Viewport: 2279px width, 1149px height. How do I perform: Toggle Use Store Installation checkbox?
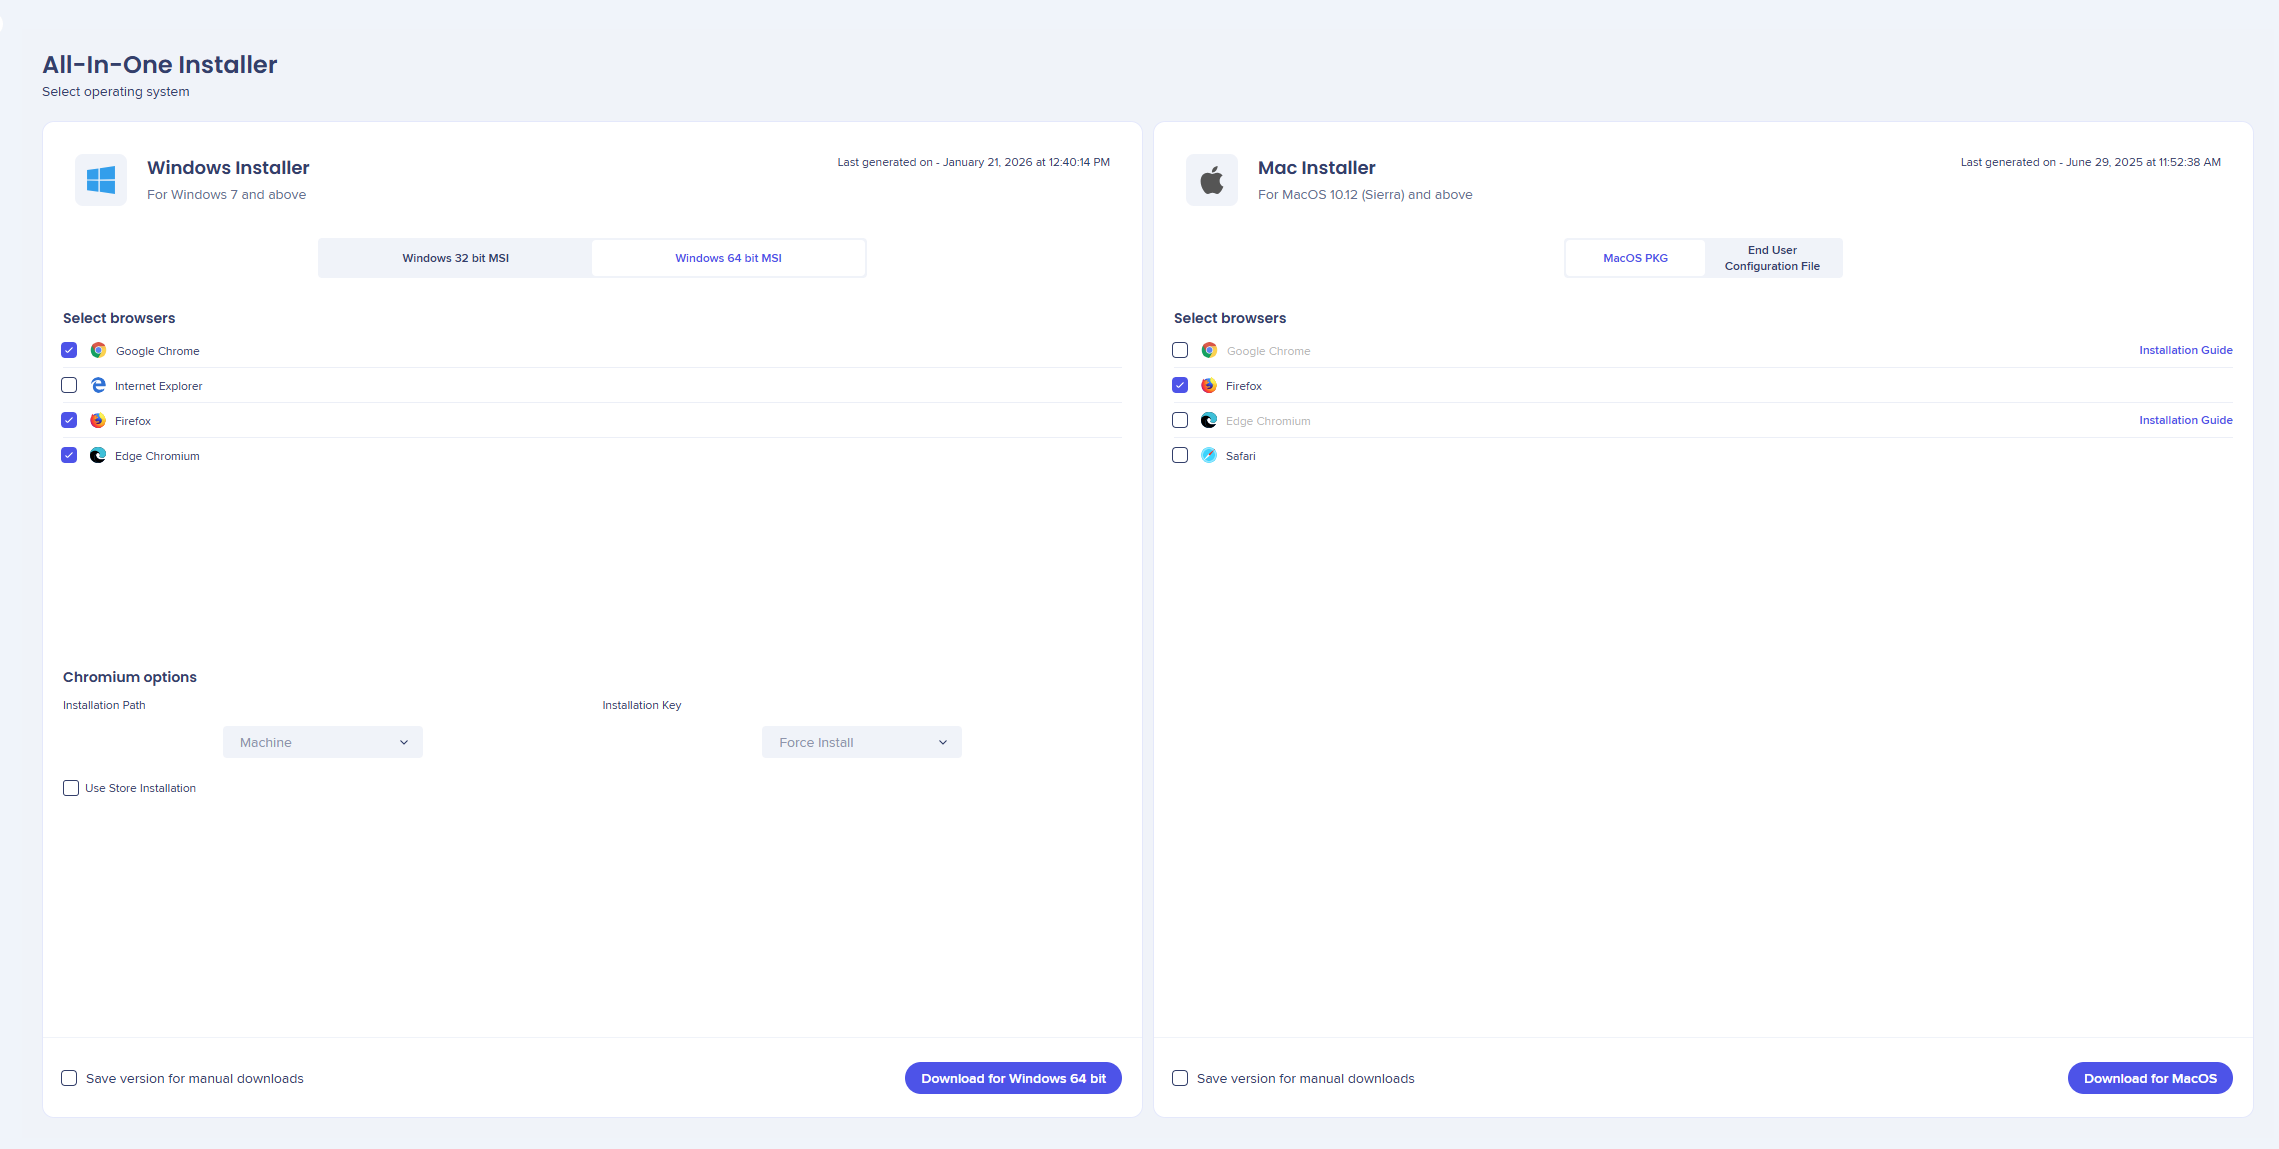pos(71,788)
